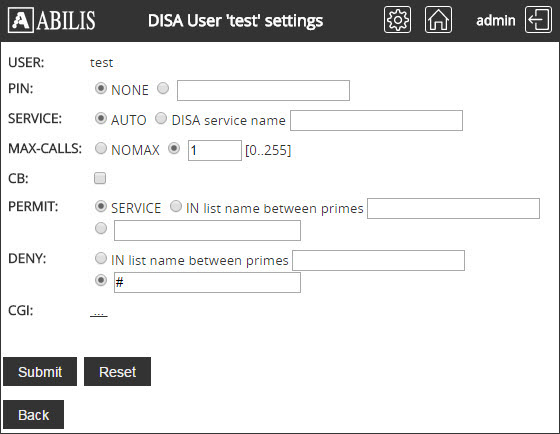Choose SERVICE AUTO option
The image size is (560, 434).
[101, 118]
